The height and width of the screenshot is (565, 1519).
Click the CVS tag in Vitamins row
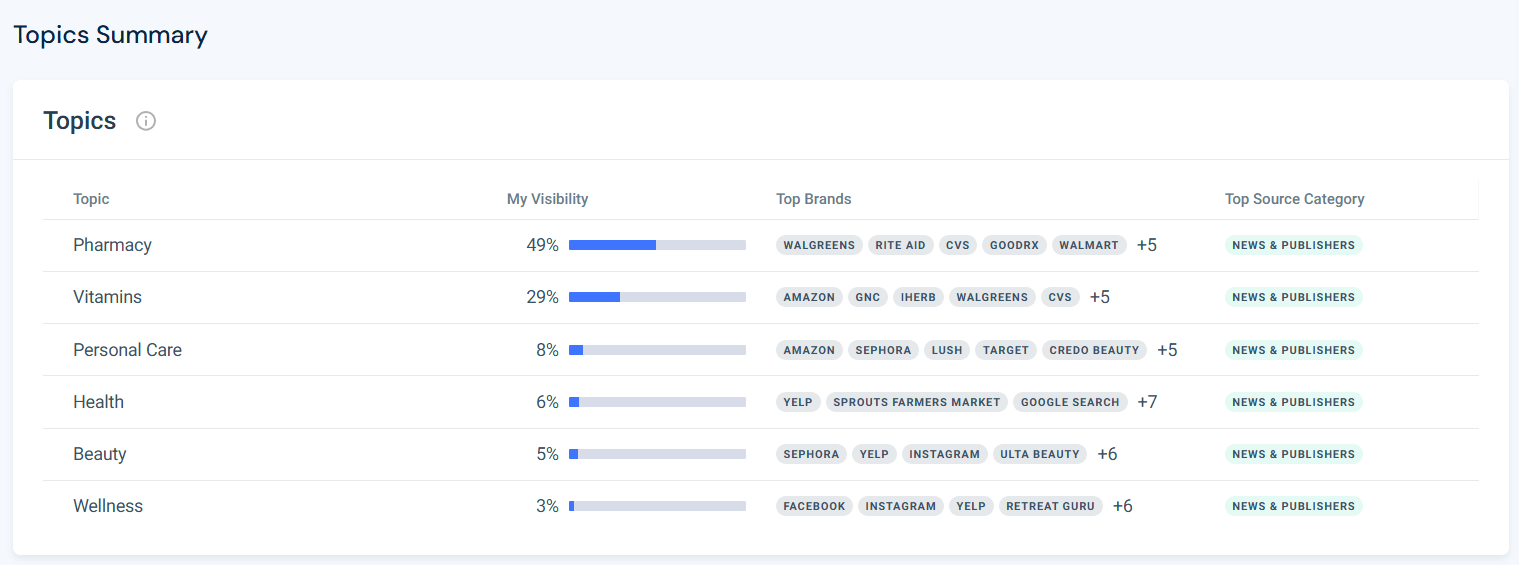pyautogui.click(x=1060, y=297)
